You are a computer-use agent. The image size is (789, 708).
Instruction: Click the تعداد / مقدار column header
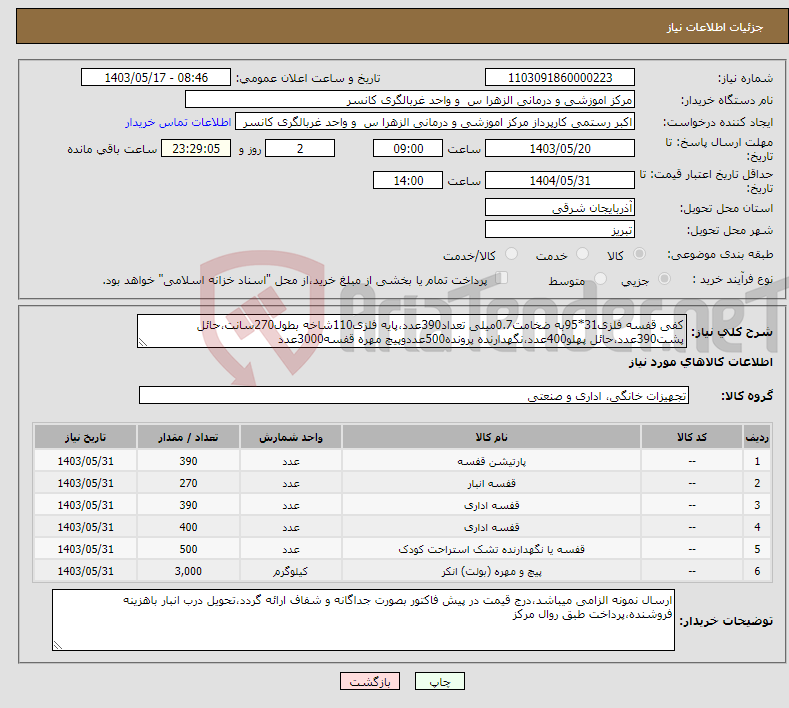pyautogui.click(x=188, y=437)
